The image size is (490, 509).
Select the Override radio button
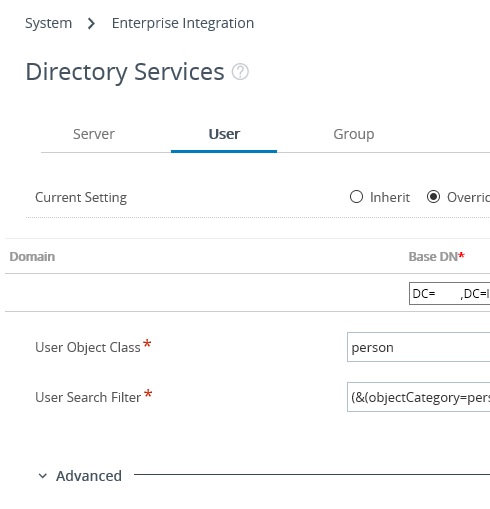pos(433,197)
